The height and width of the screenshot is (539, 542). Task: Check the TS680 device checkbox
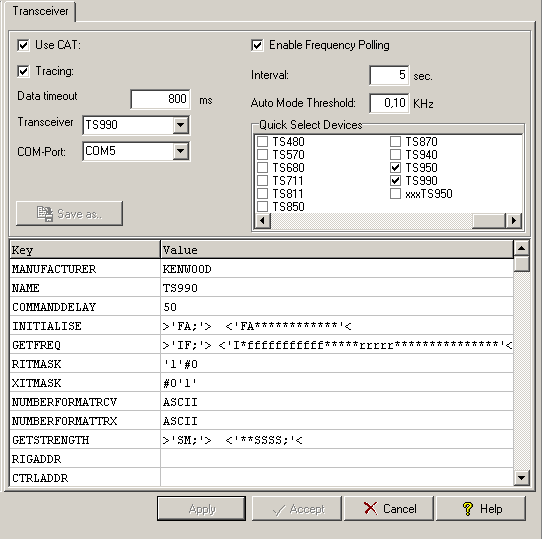(262, 167)
